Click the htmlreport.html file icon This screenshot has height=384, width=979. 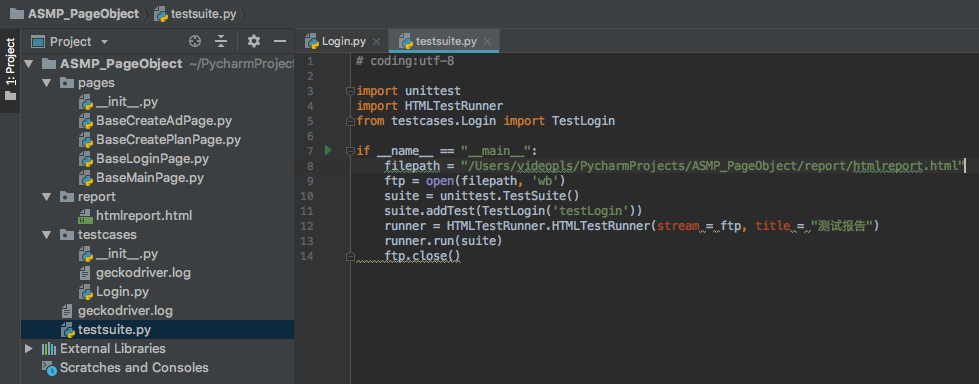click(x=86, y=216)
